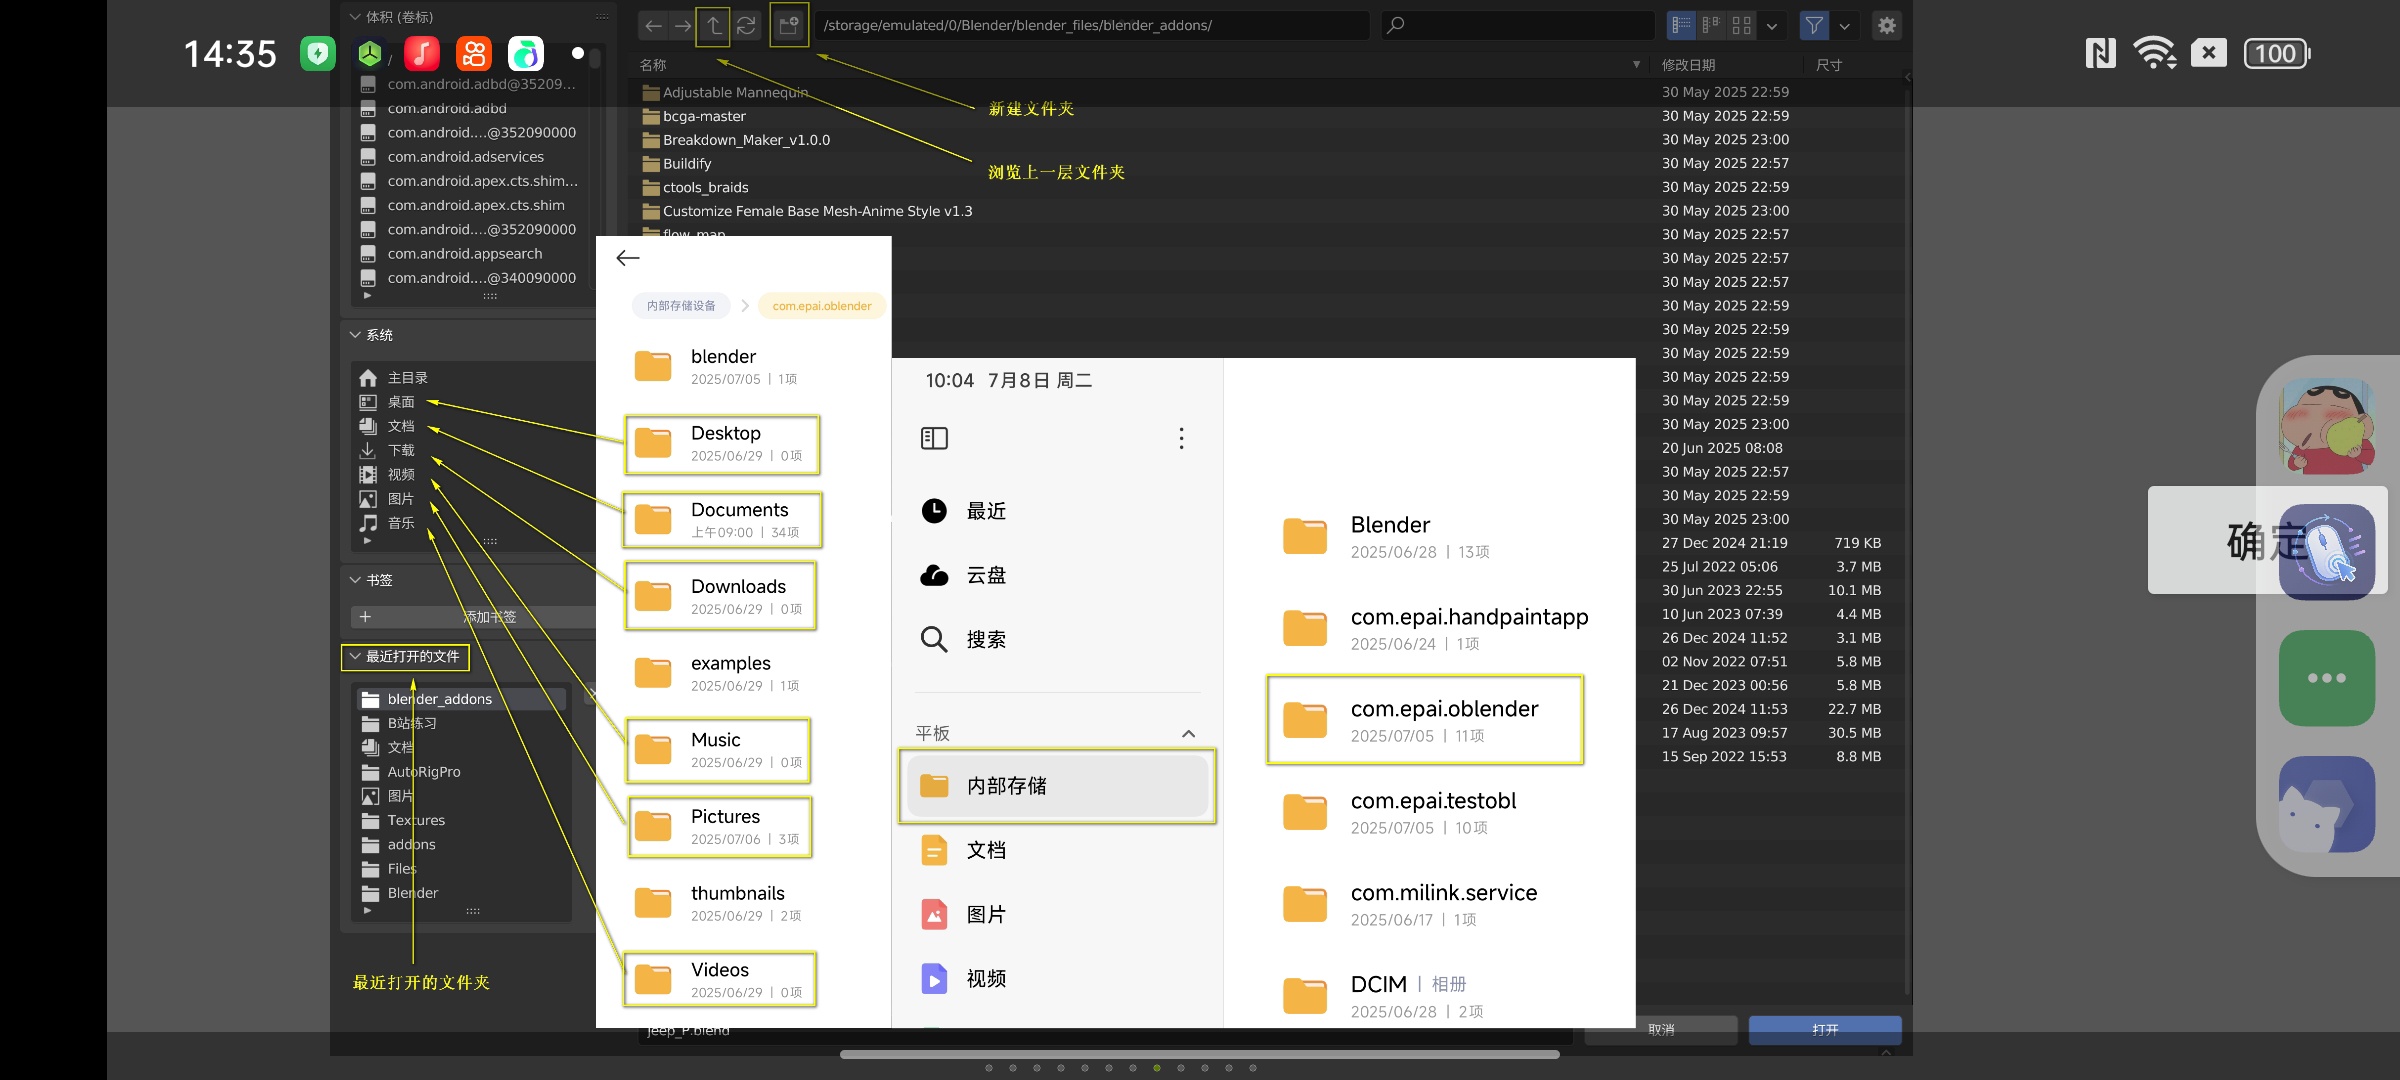Click the directory path input field
Image resolution: width=2400 pixels, height=1080 pixels.
(1092, 26)
